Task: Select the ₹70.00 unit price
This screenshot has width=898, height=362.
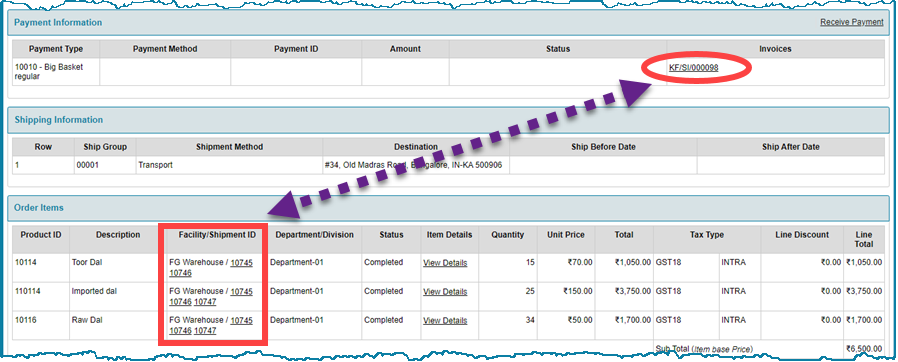Action: click(x=580, y=262)
